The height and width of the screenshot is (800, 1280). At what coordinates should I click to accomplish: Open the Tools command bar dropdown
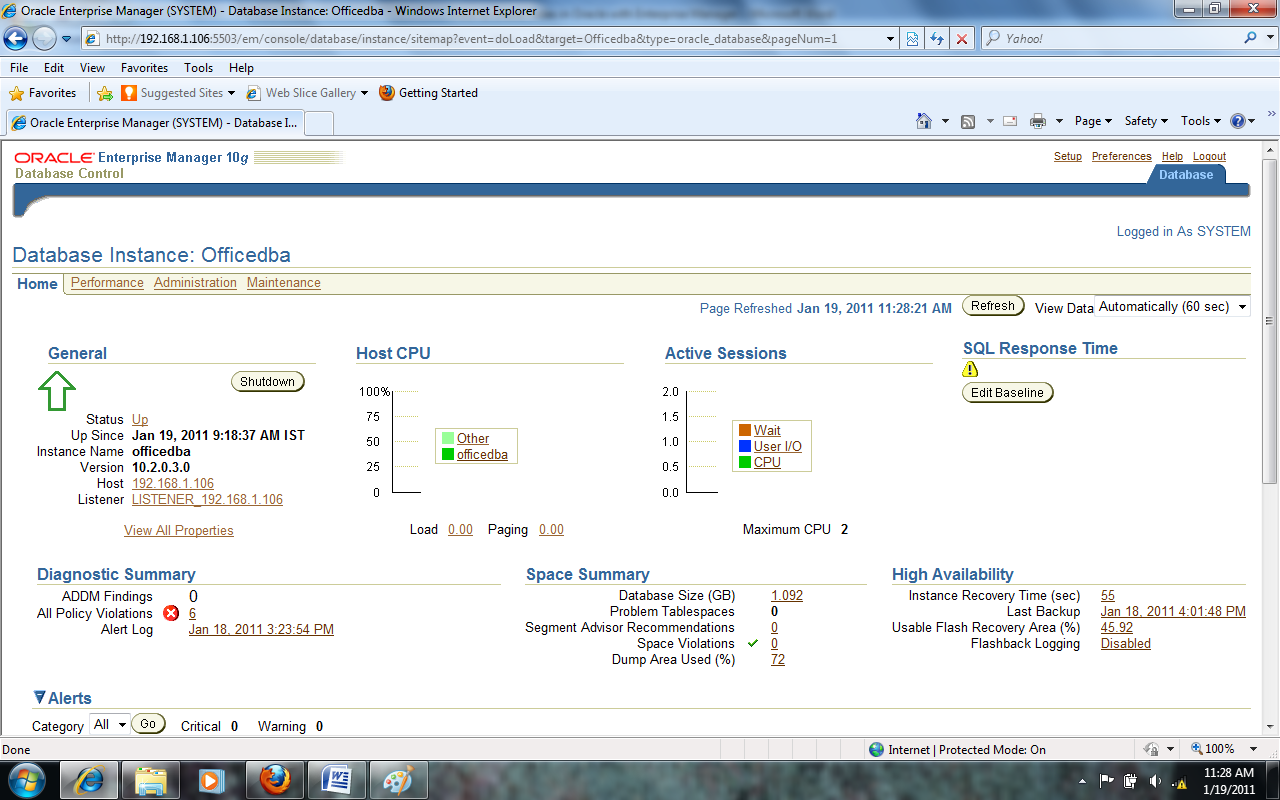pos(1201,121)
